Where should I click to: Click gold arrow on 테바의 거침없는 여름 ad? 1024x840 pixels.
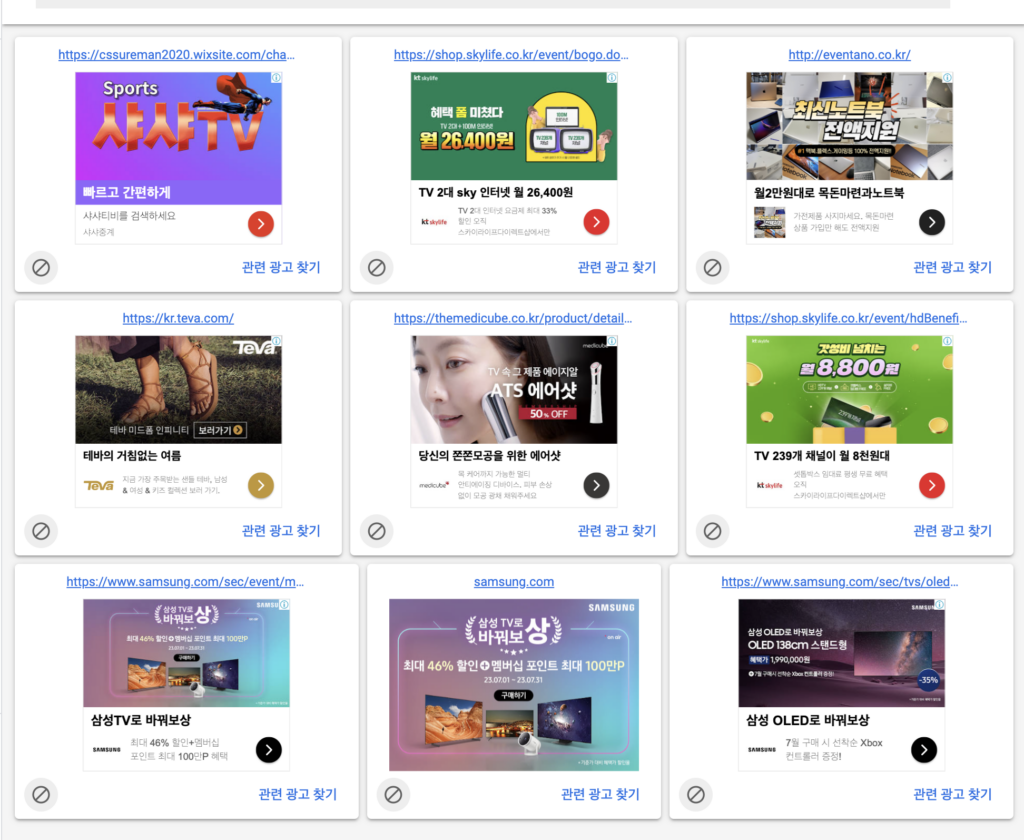pyautogui.click(x=261, y=485)
